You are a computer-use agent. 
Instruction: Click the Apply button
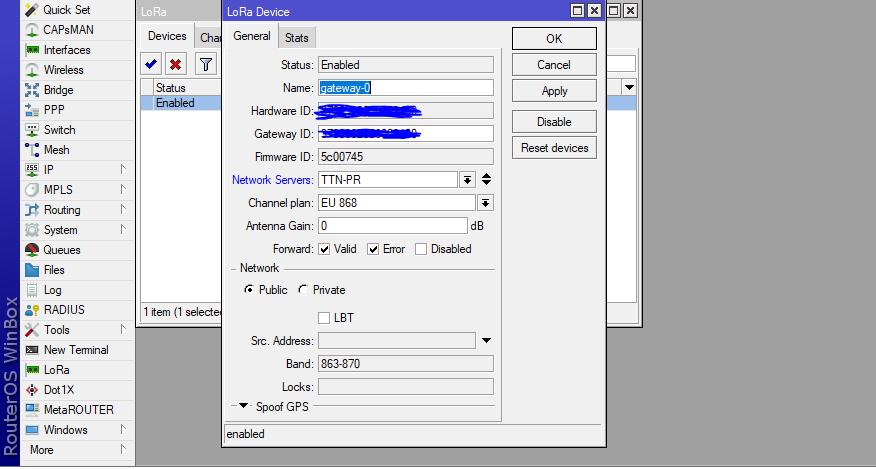[x=554, y=91]
